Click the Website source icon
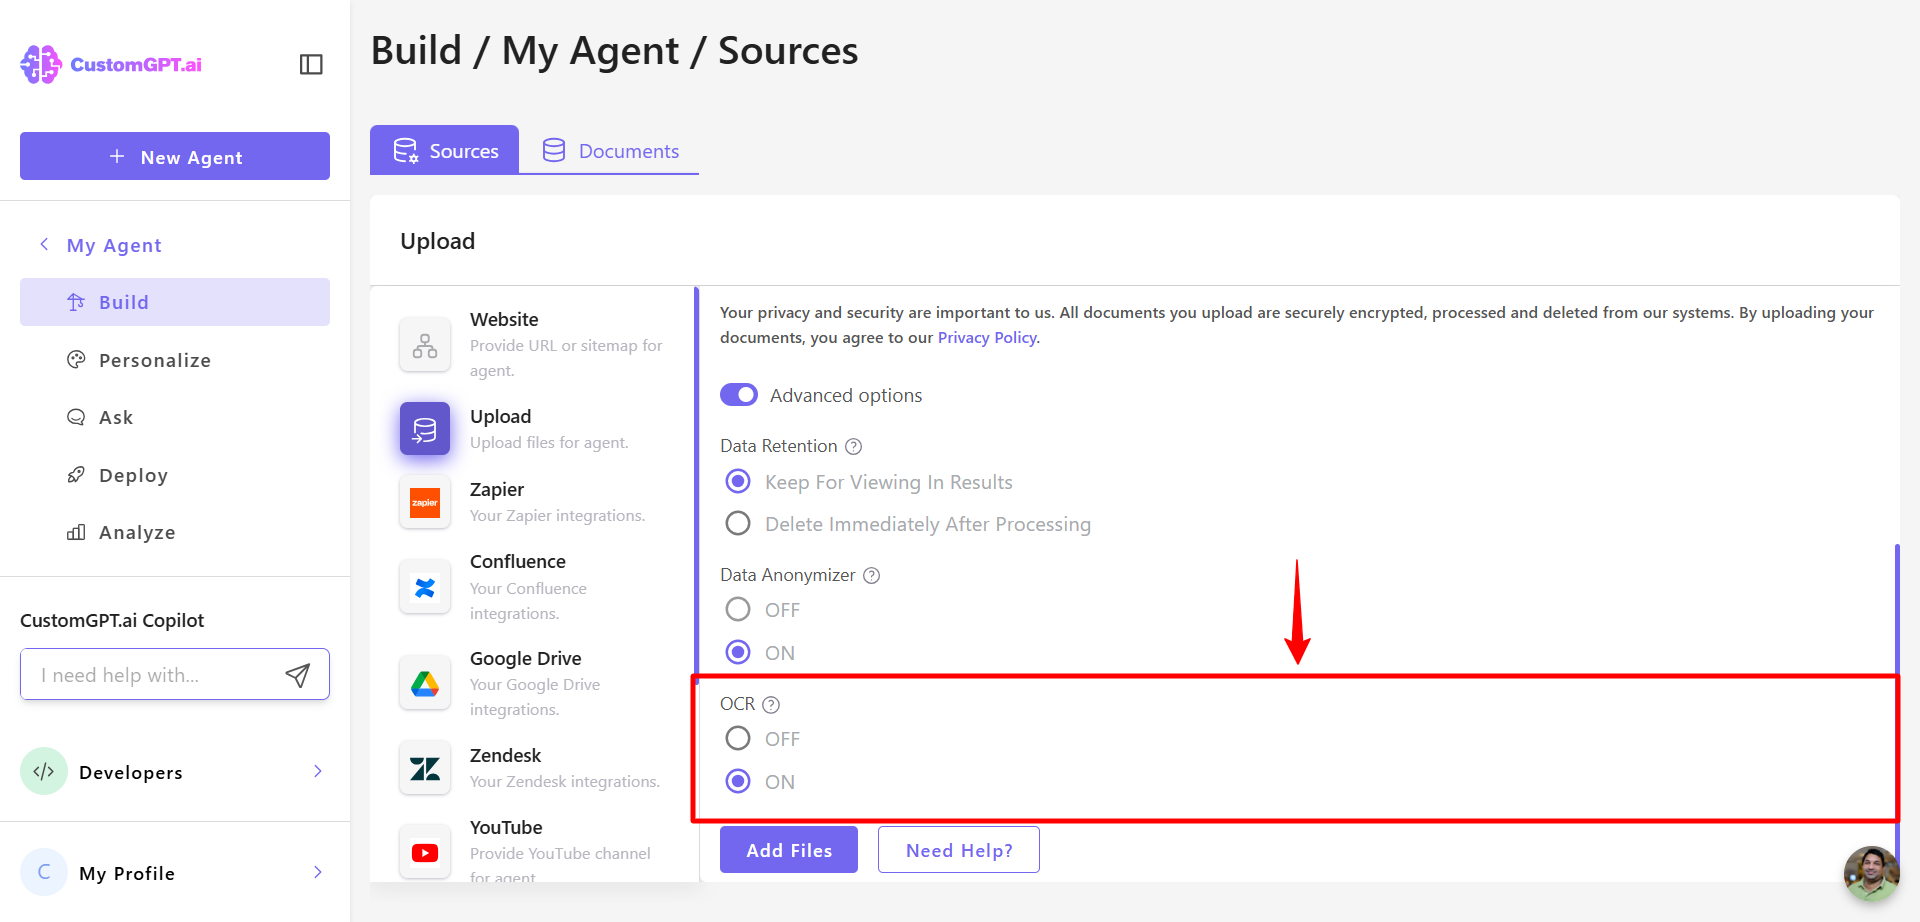Screen dimensions: 1920x922 pos(425,345)
